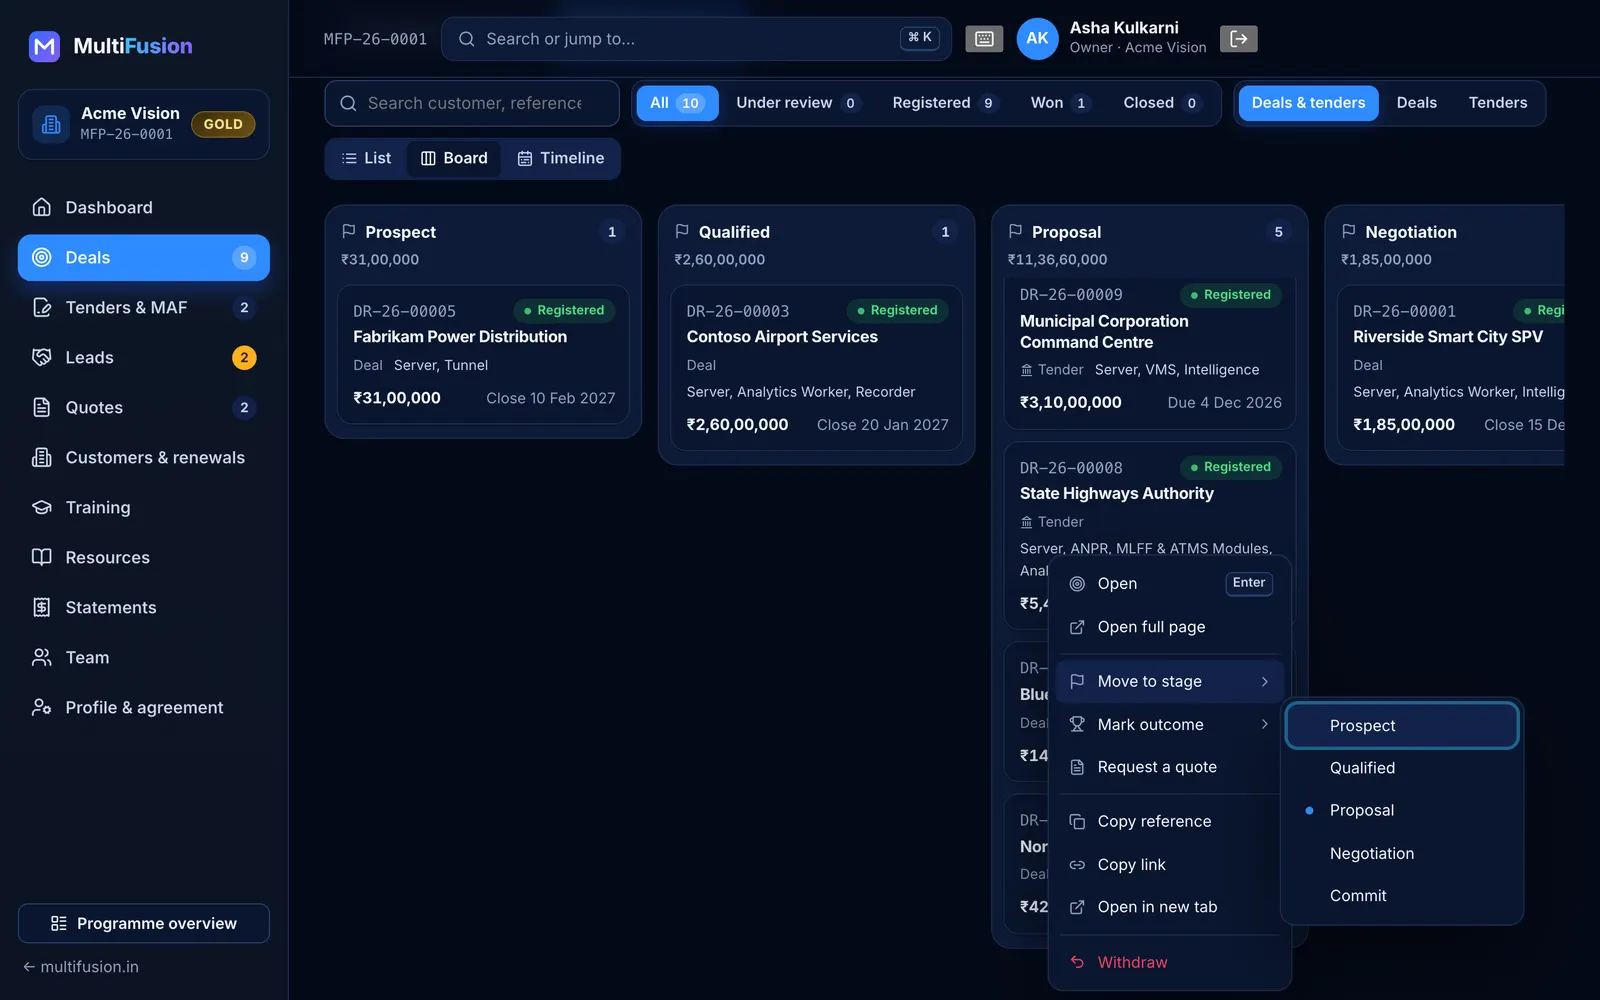Click the flag icon in the Qualified column header
Image resolution: width=1600 pixels, height=1000 pixels.
682,231
